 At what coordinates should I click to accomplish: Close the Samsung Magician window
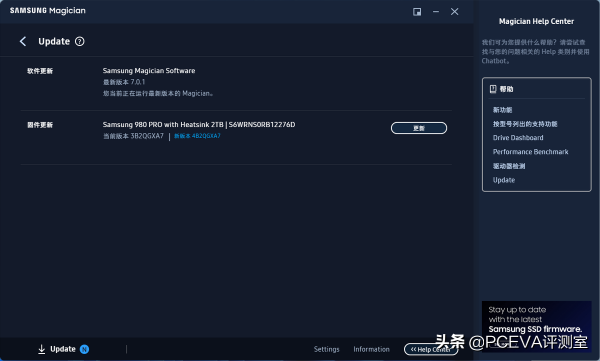455,12
